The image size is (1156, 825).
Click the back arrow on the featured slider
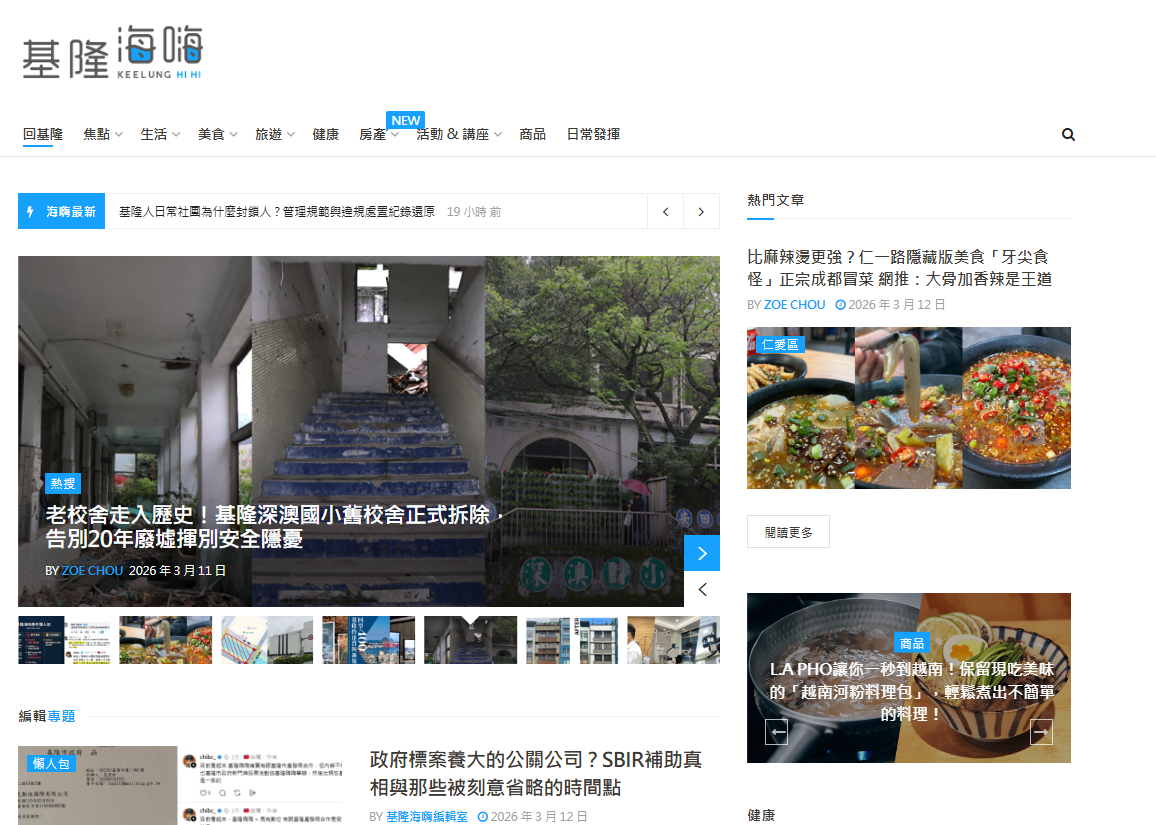(702, 590)
